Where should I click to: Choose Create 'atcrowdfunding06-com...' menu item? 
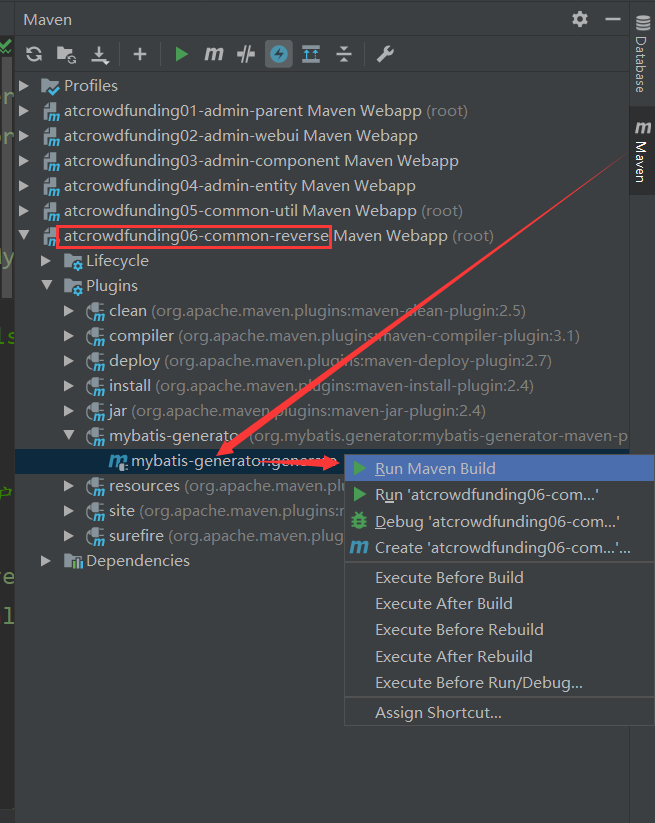pos(499,547)
